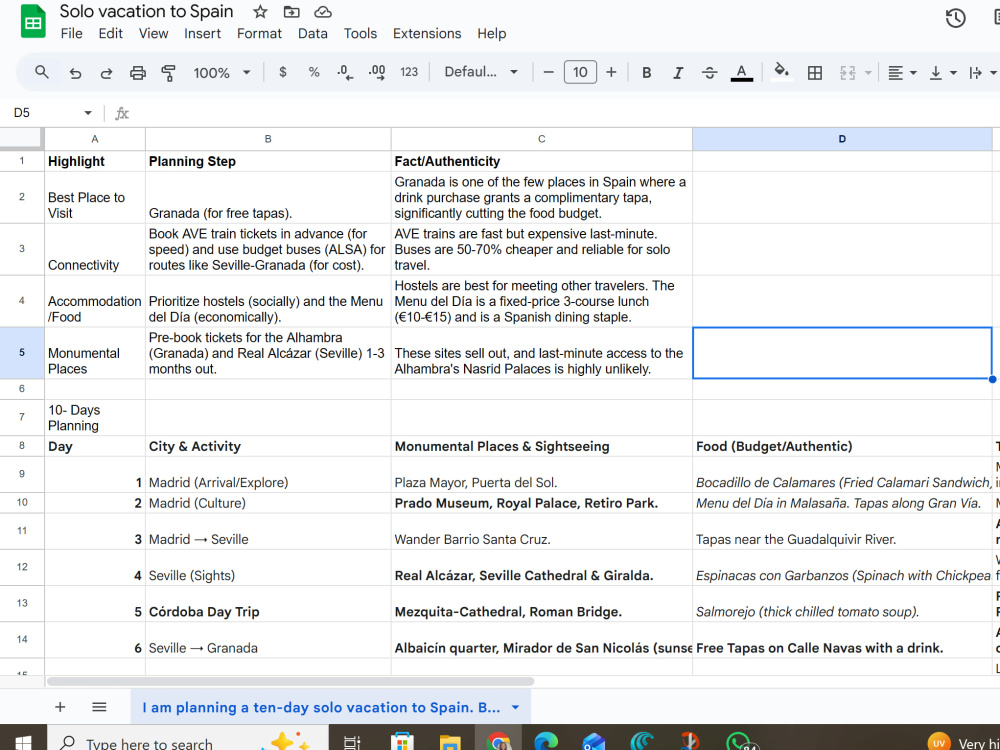This screenshot has width=1000, height=750.
Task: Select cell 'Granada (for free tapas).'
Action: click(x=268, y=197)
